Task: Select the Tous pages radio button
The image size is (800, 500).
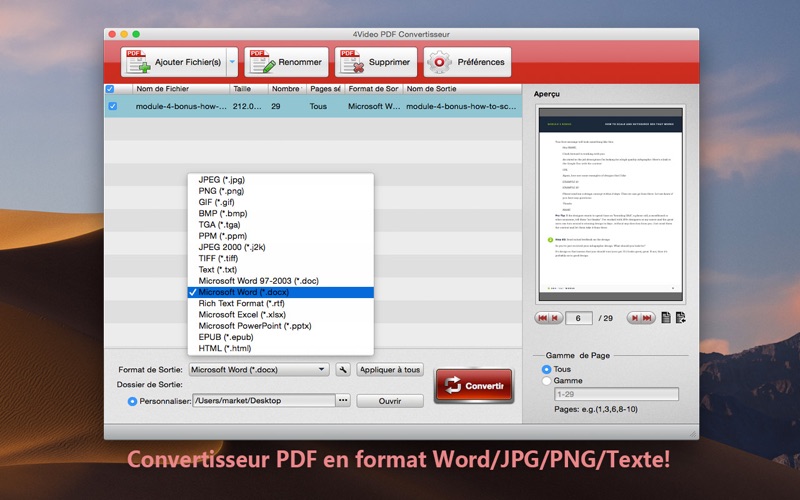Action: coord(546,369)
